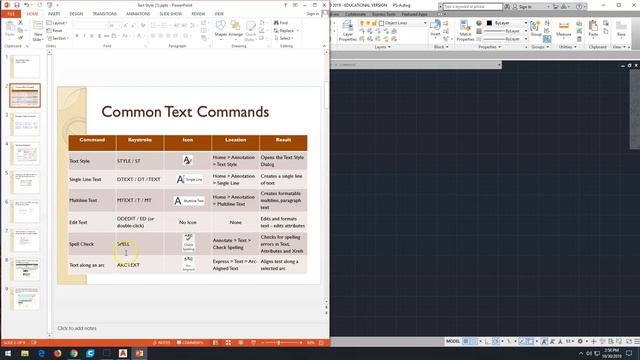Click the New Slide button in PowerPoint
Screen dimensions: 640x360
(38, 31)
